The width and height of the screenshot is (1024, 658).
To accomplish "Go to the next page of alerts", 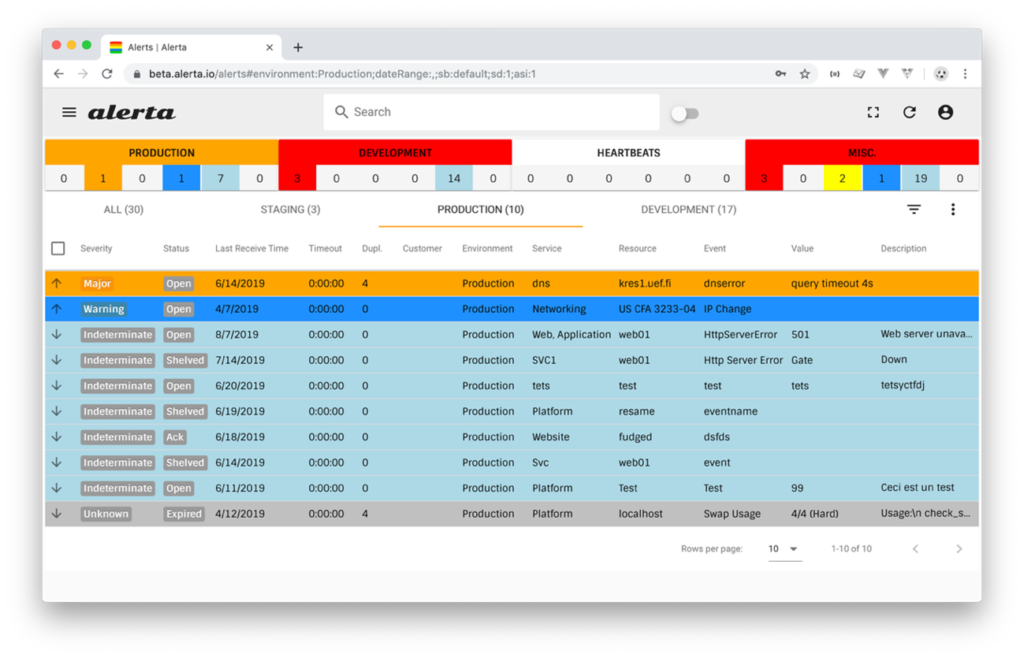I will tap(959, 549).
